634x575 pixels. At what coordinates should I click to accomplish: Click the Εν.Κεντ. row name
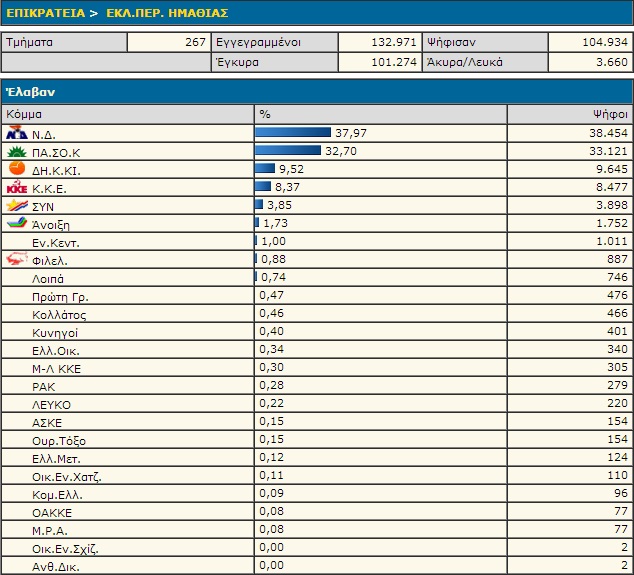[56, 243]
